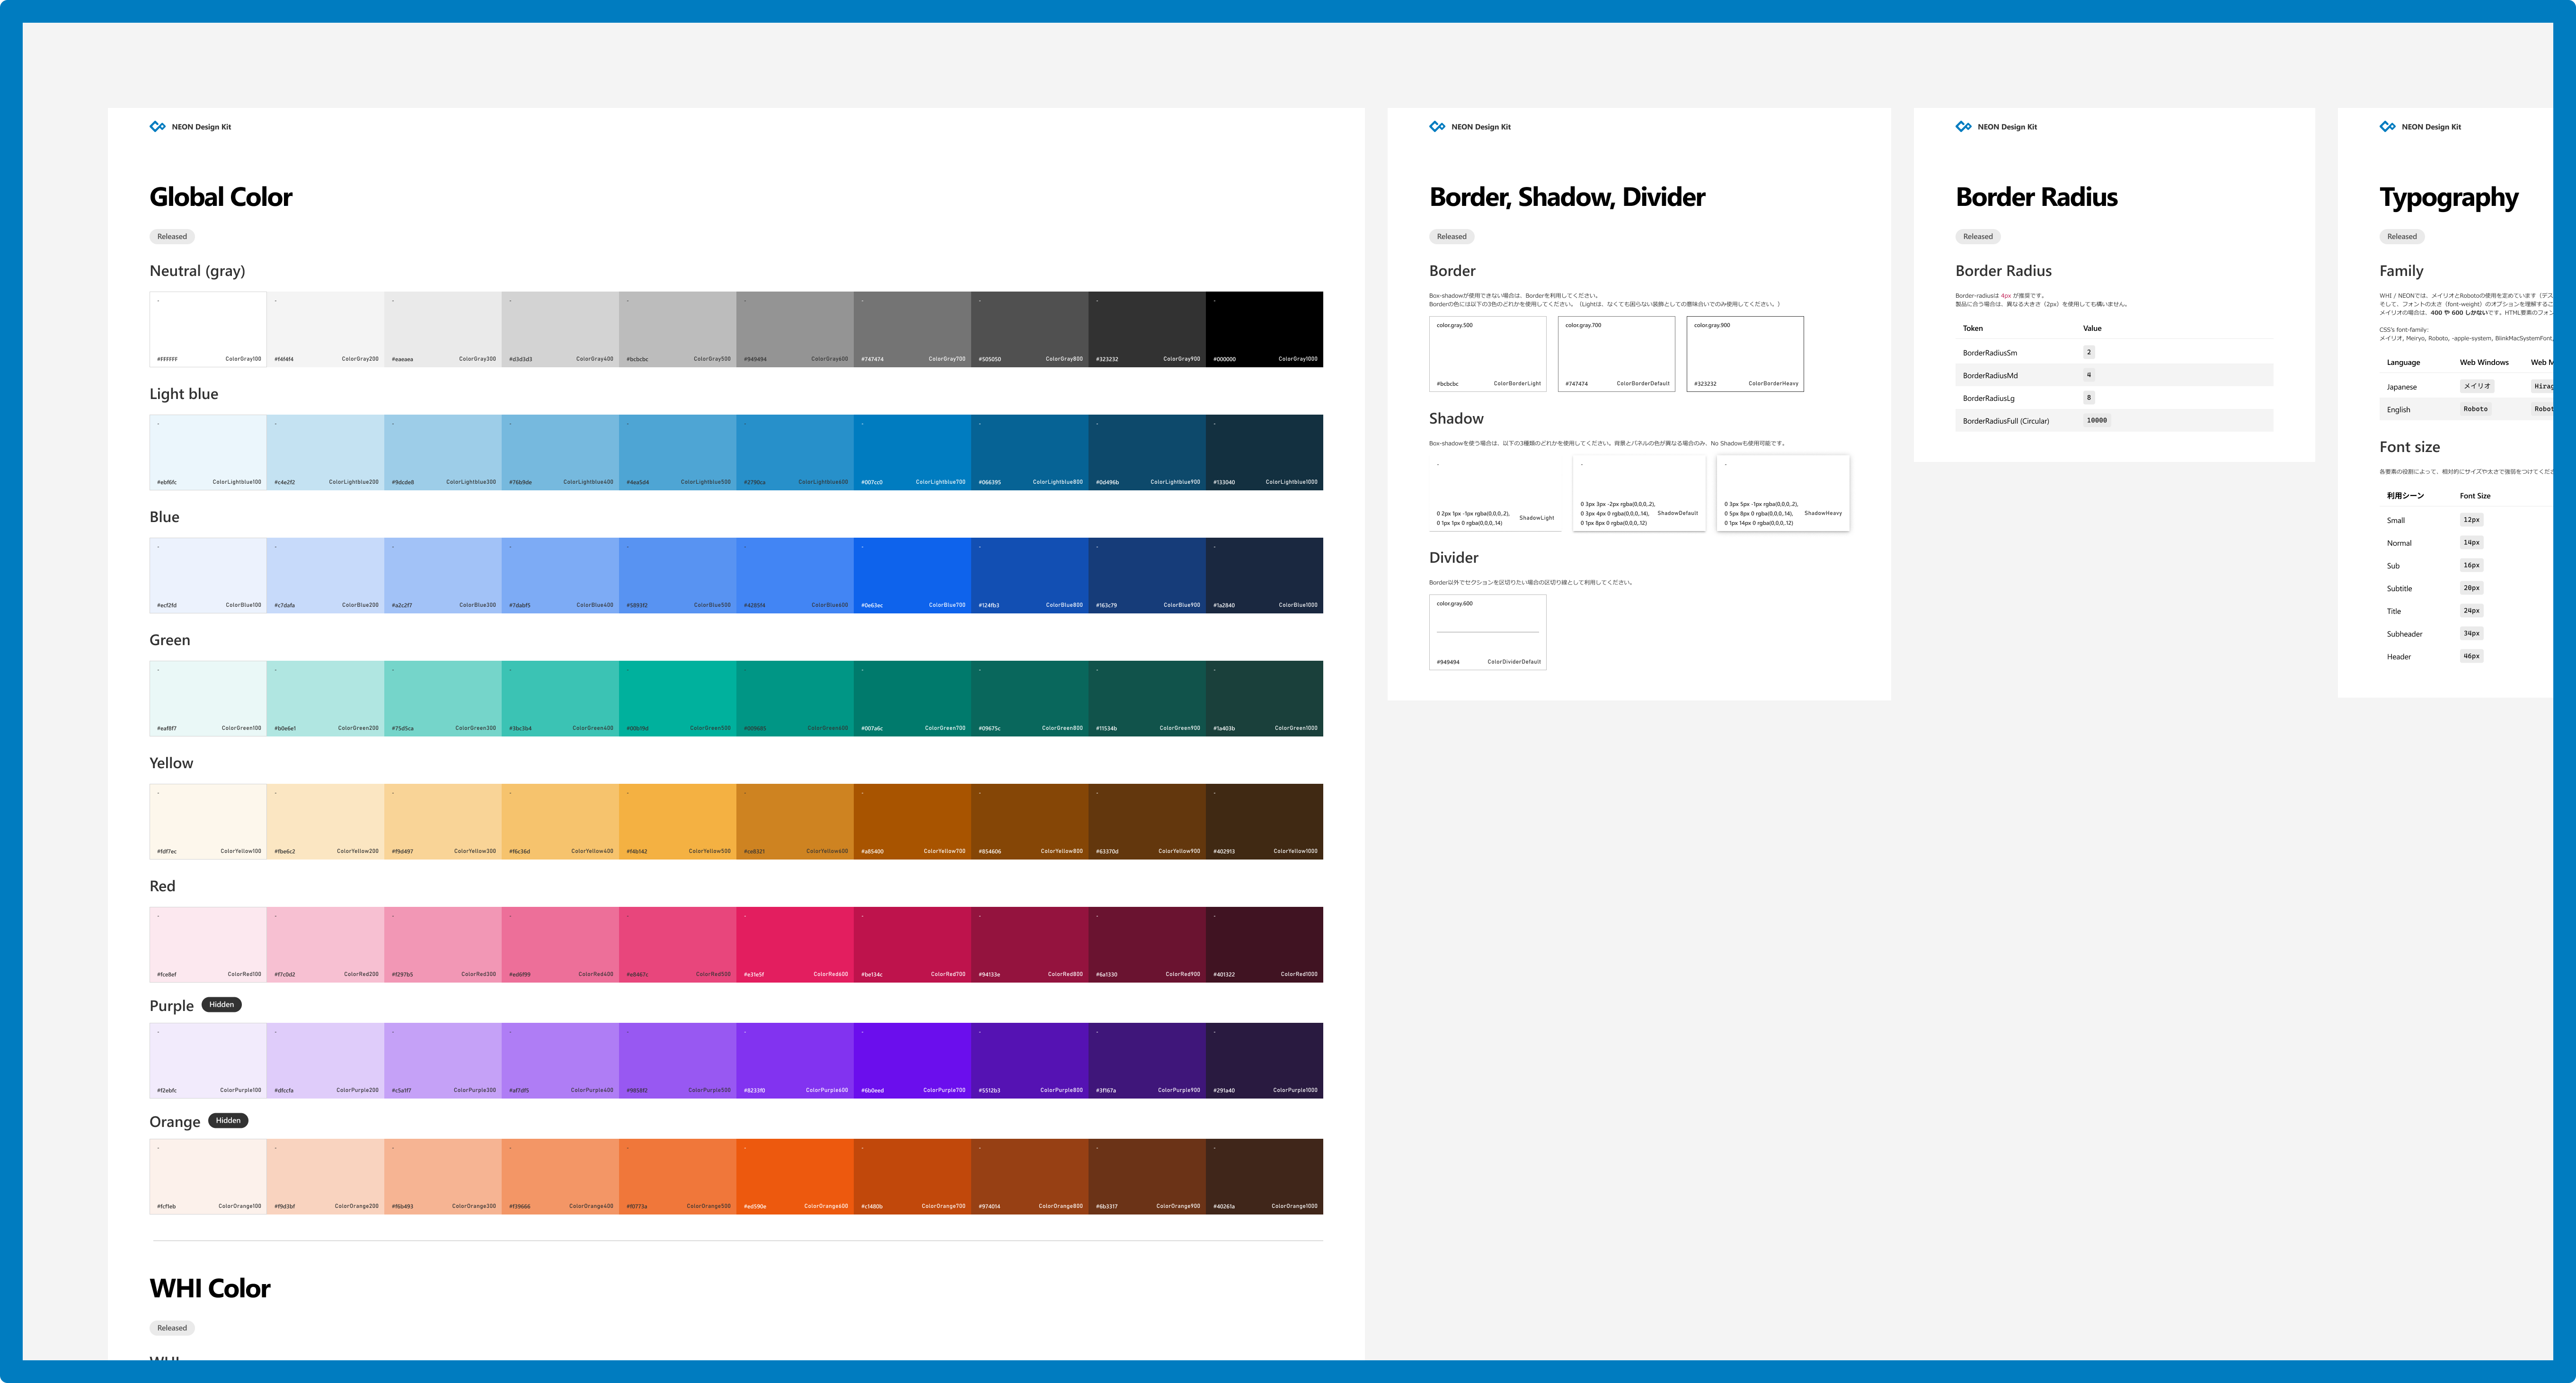Pick the ColorYellow700 swatch
The width and height of the screenshot is (2576, 1383).
point(912,821)
